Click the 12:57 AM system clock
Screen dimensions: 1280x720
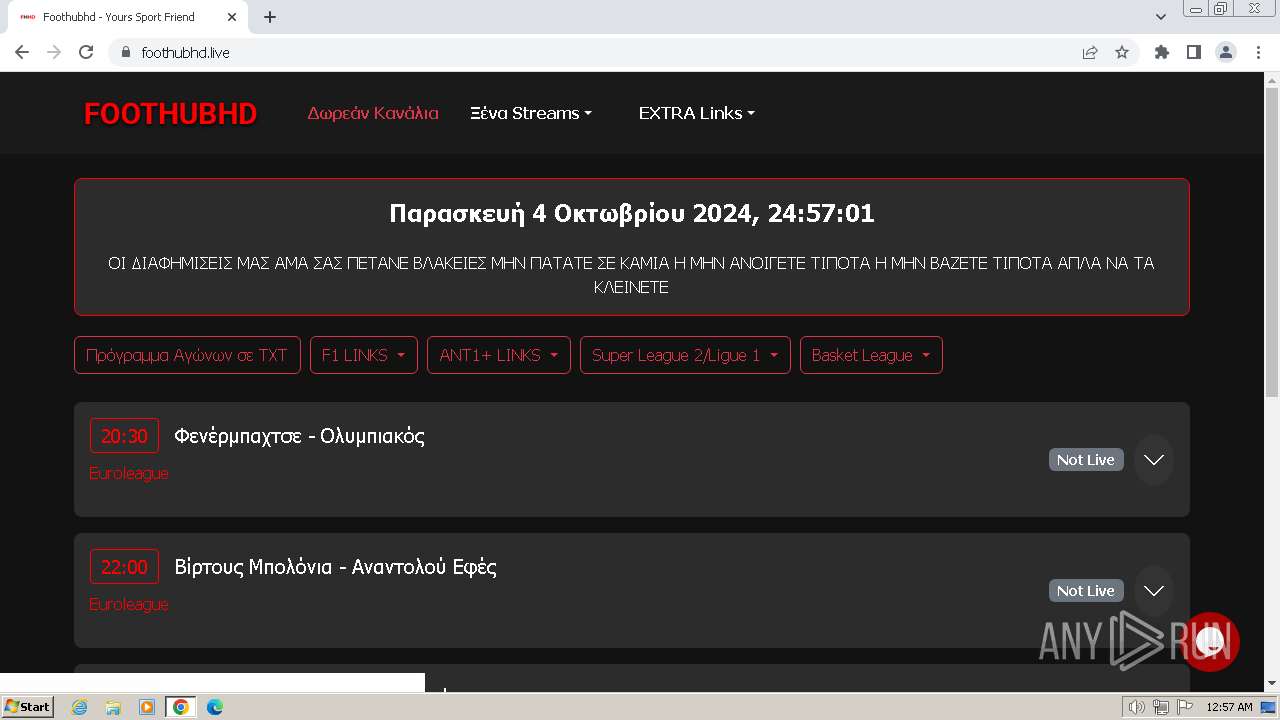1229,707
